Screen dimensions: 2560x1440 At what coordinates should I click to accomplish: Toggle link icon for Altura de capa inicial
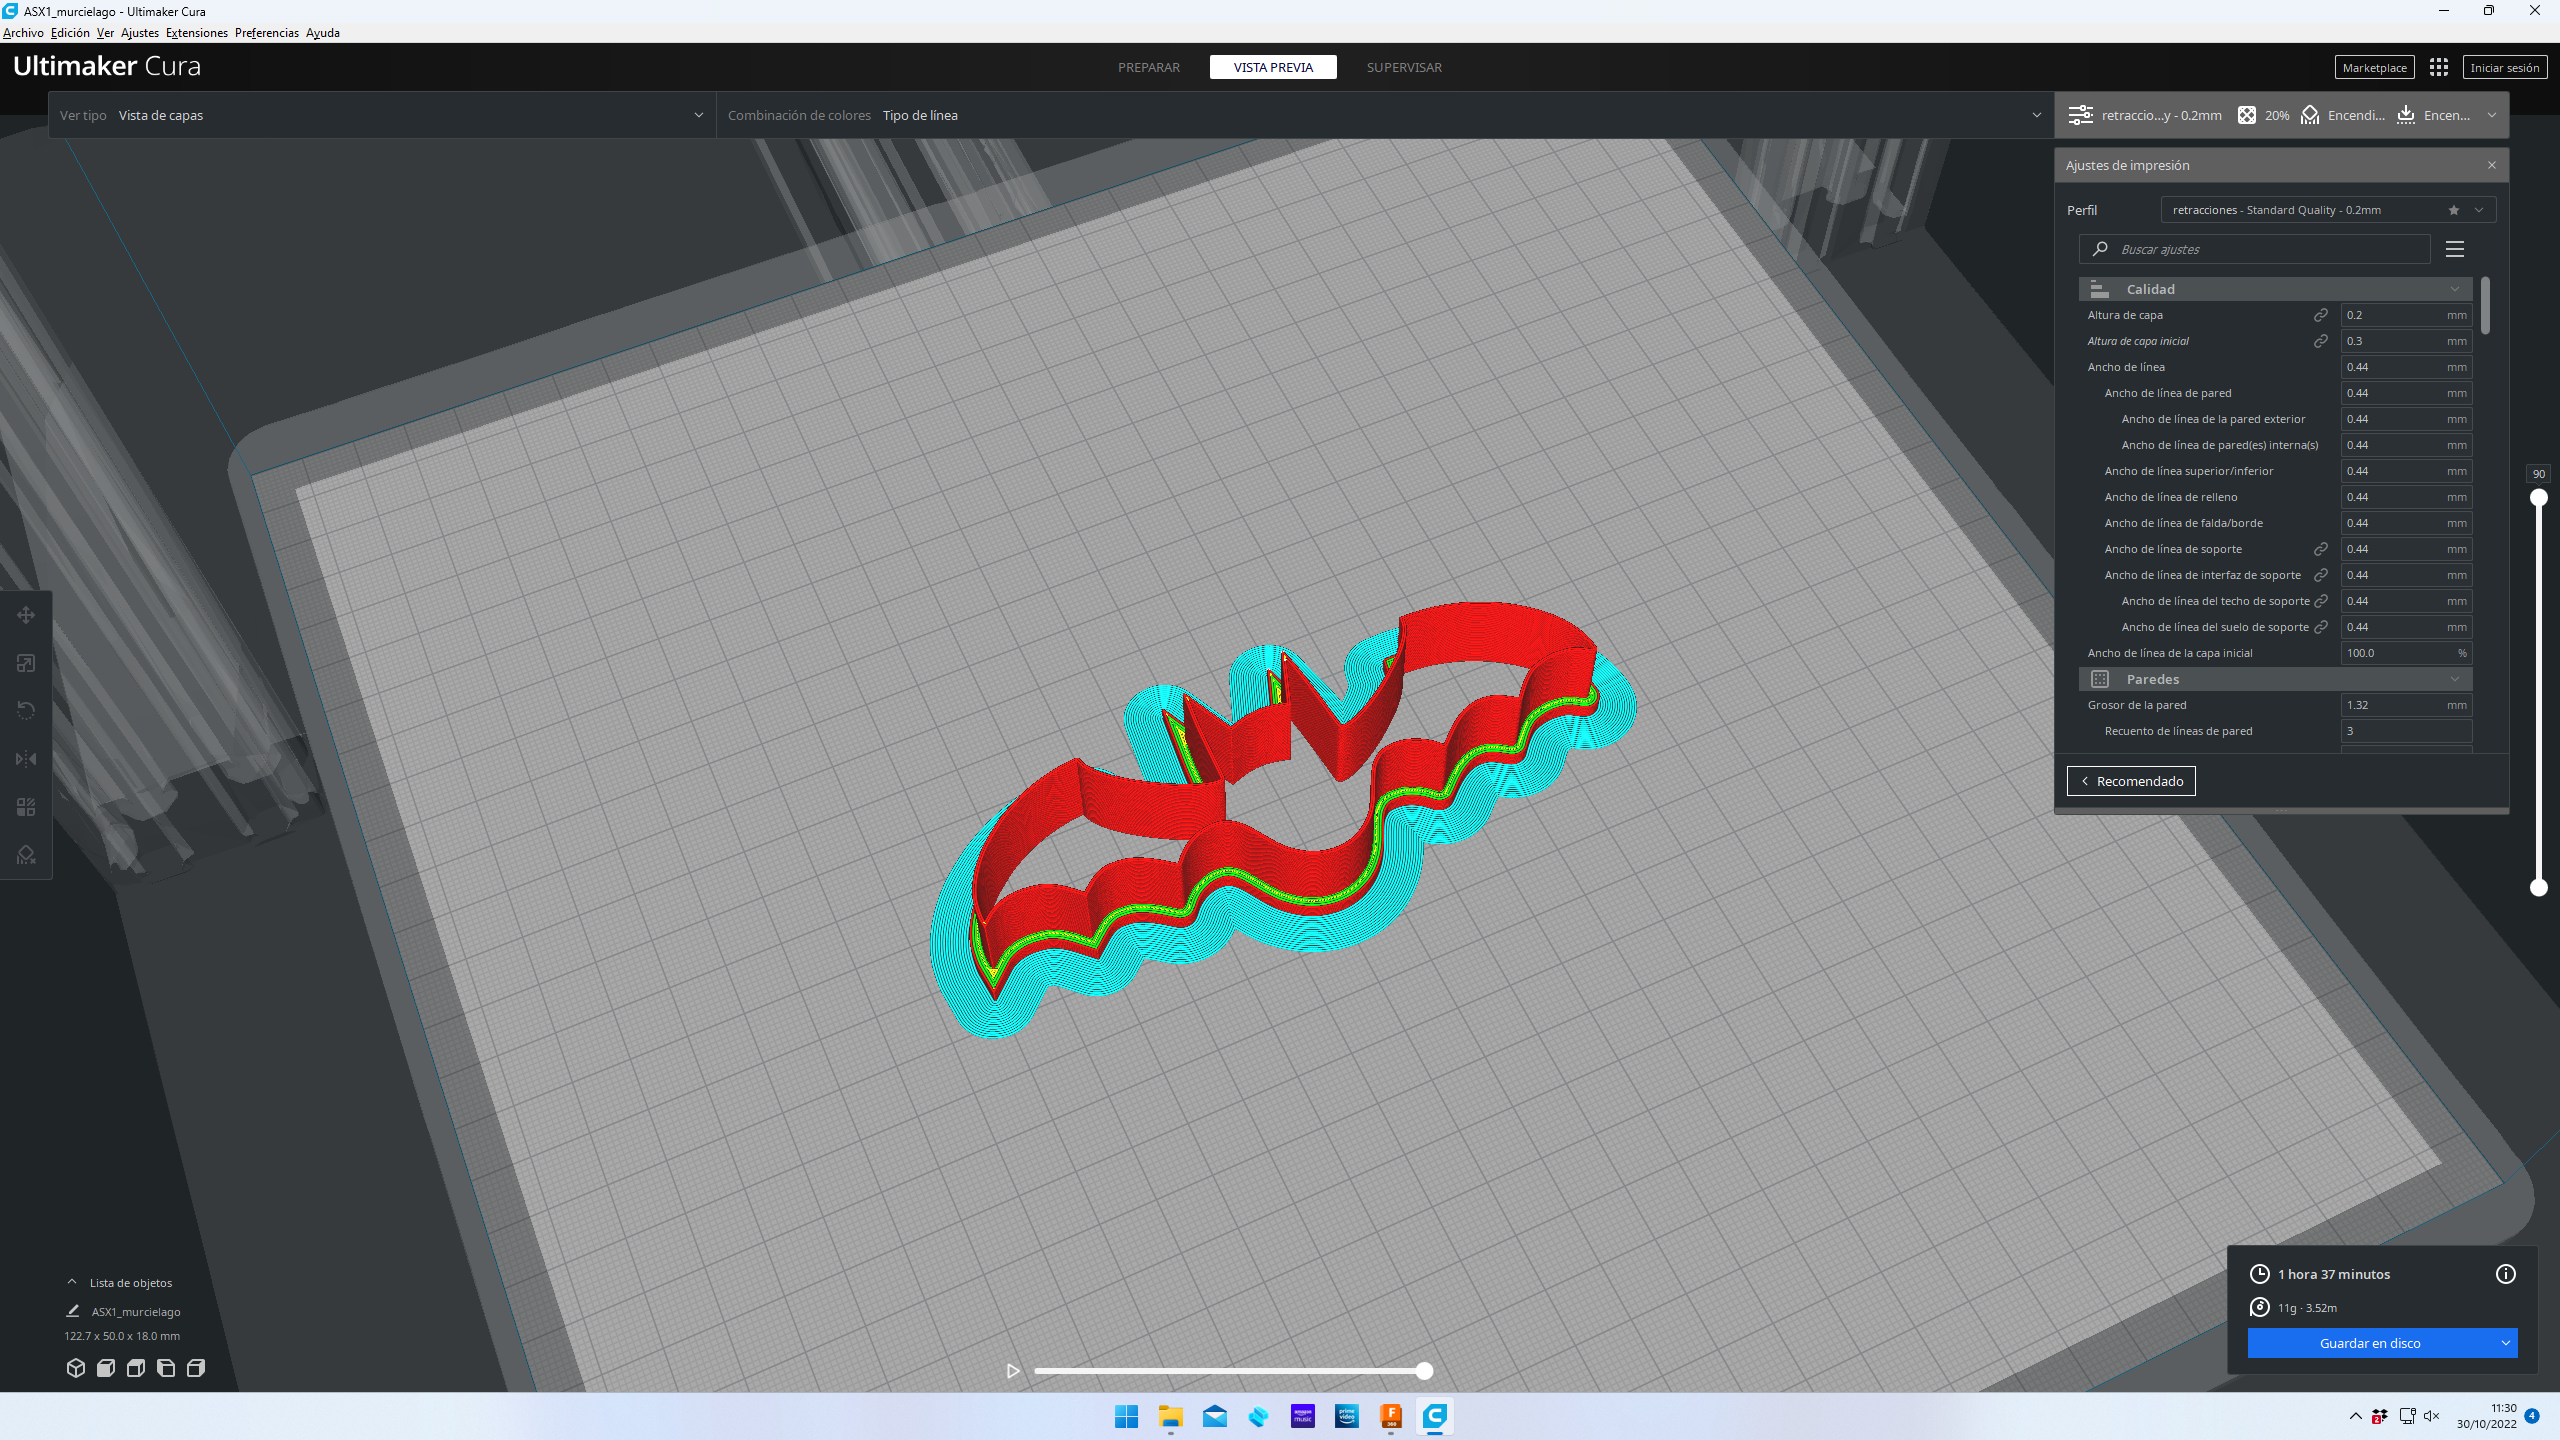click(2321, 341)
